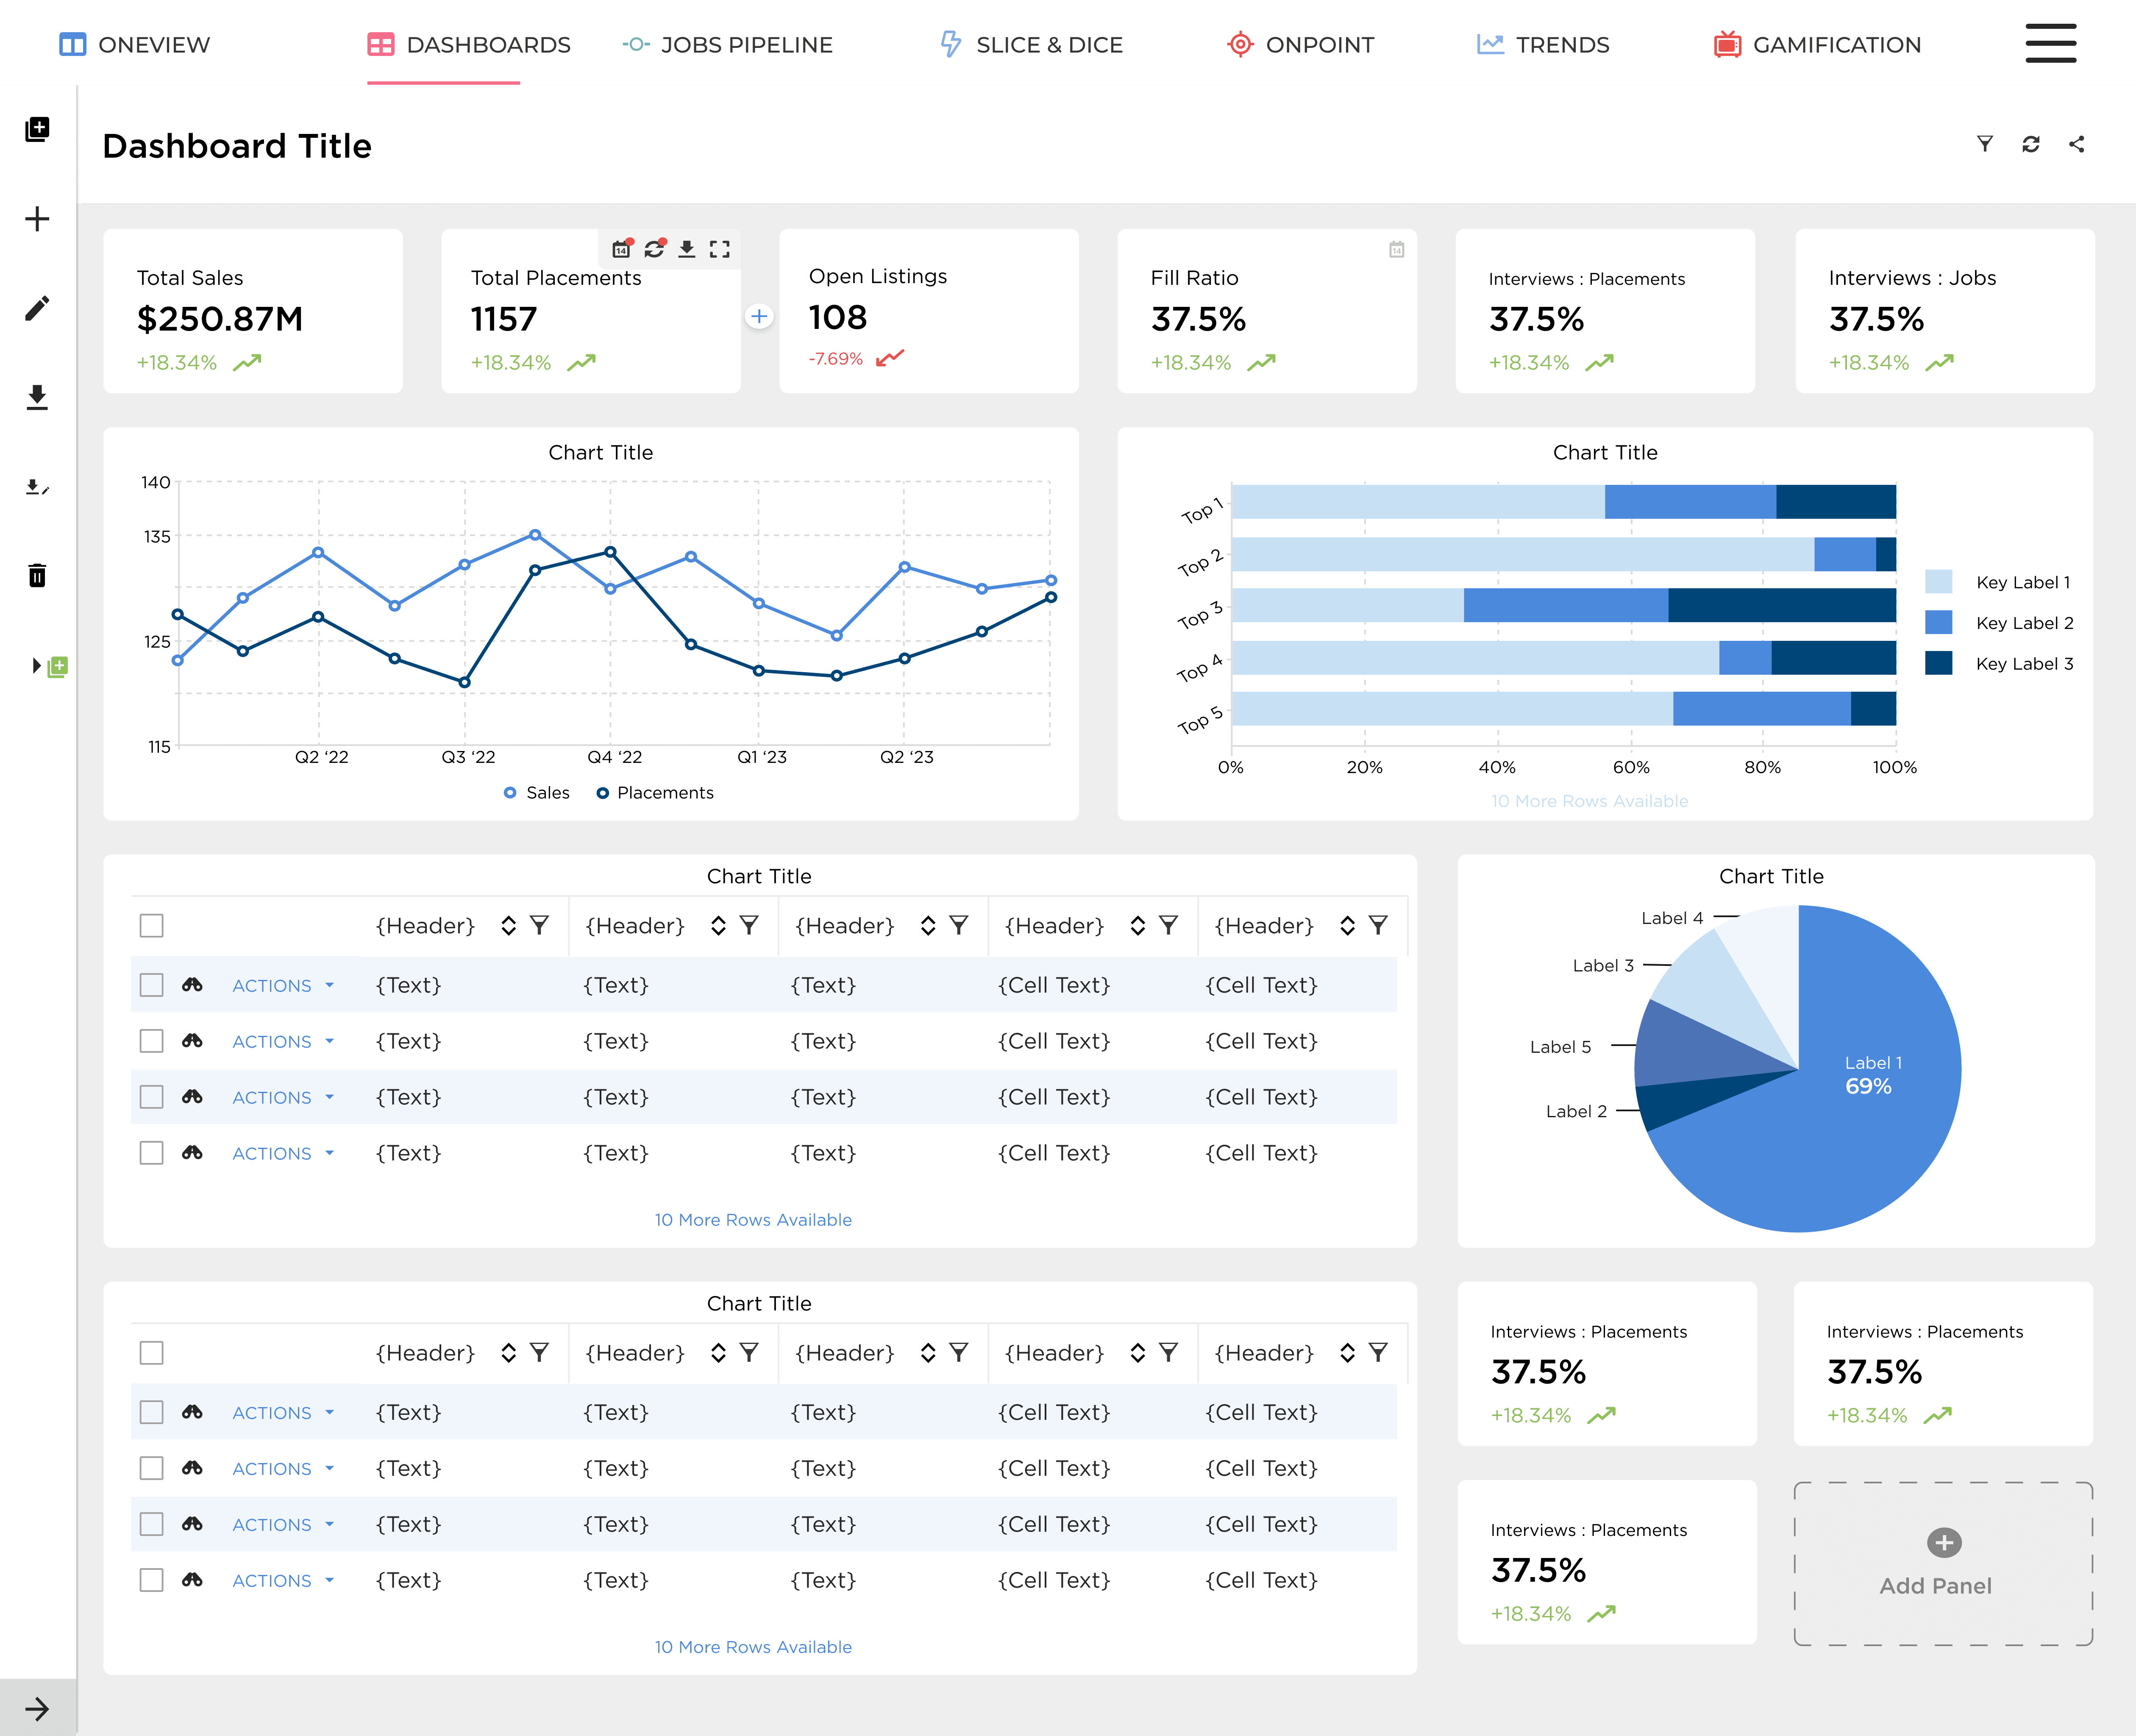Viewport: 2136px width, 1736px height.
Task: Click the dashboard filter funnel icon
Action: [x=1985, y=144]
